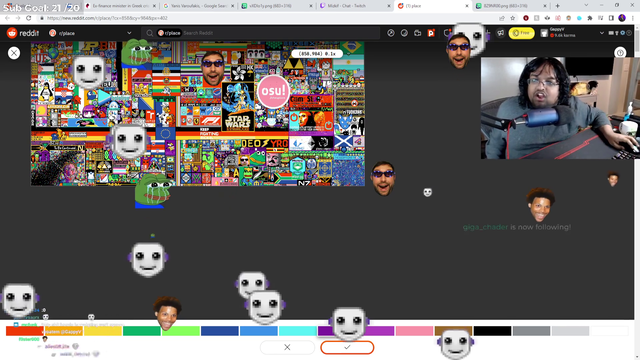
Task: Open the tab search dropdown arrow
Action: coord(586,6)
